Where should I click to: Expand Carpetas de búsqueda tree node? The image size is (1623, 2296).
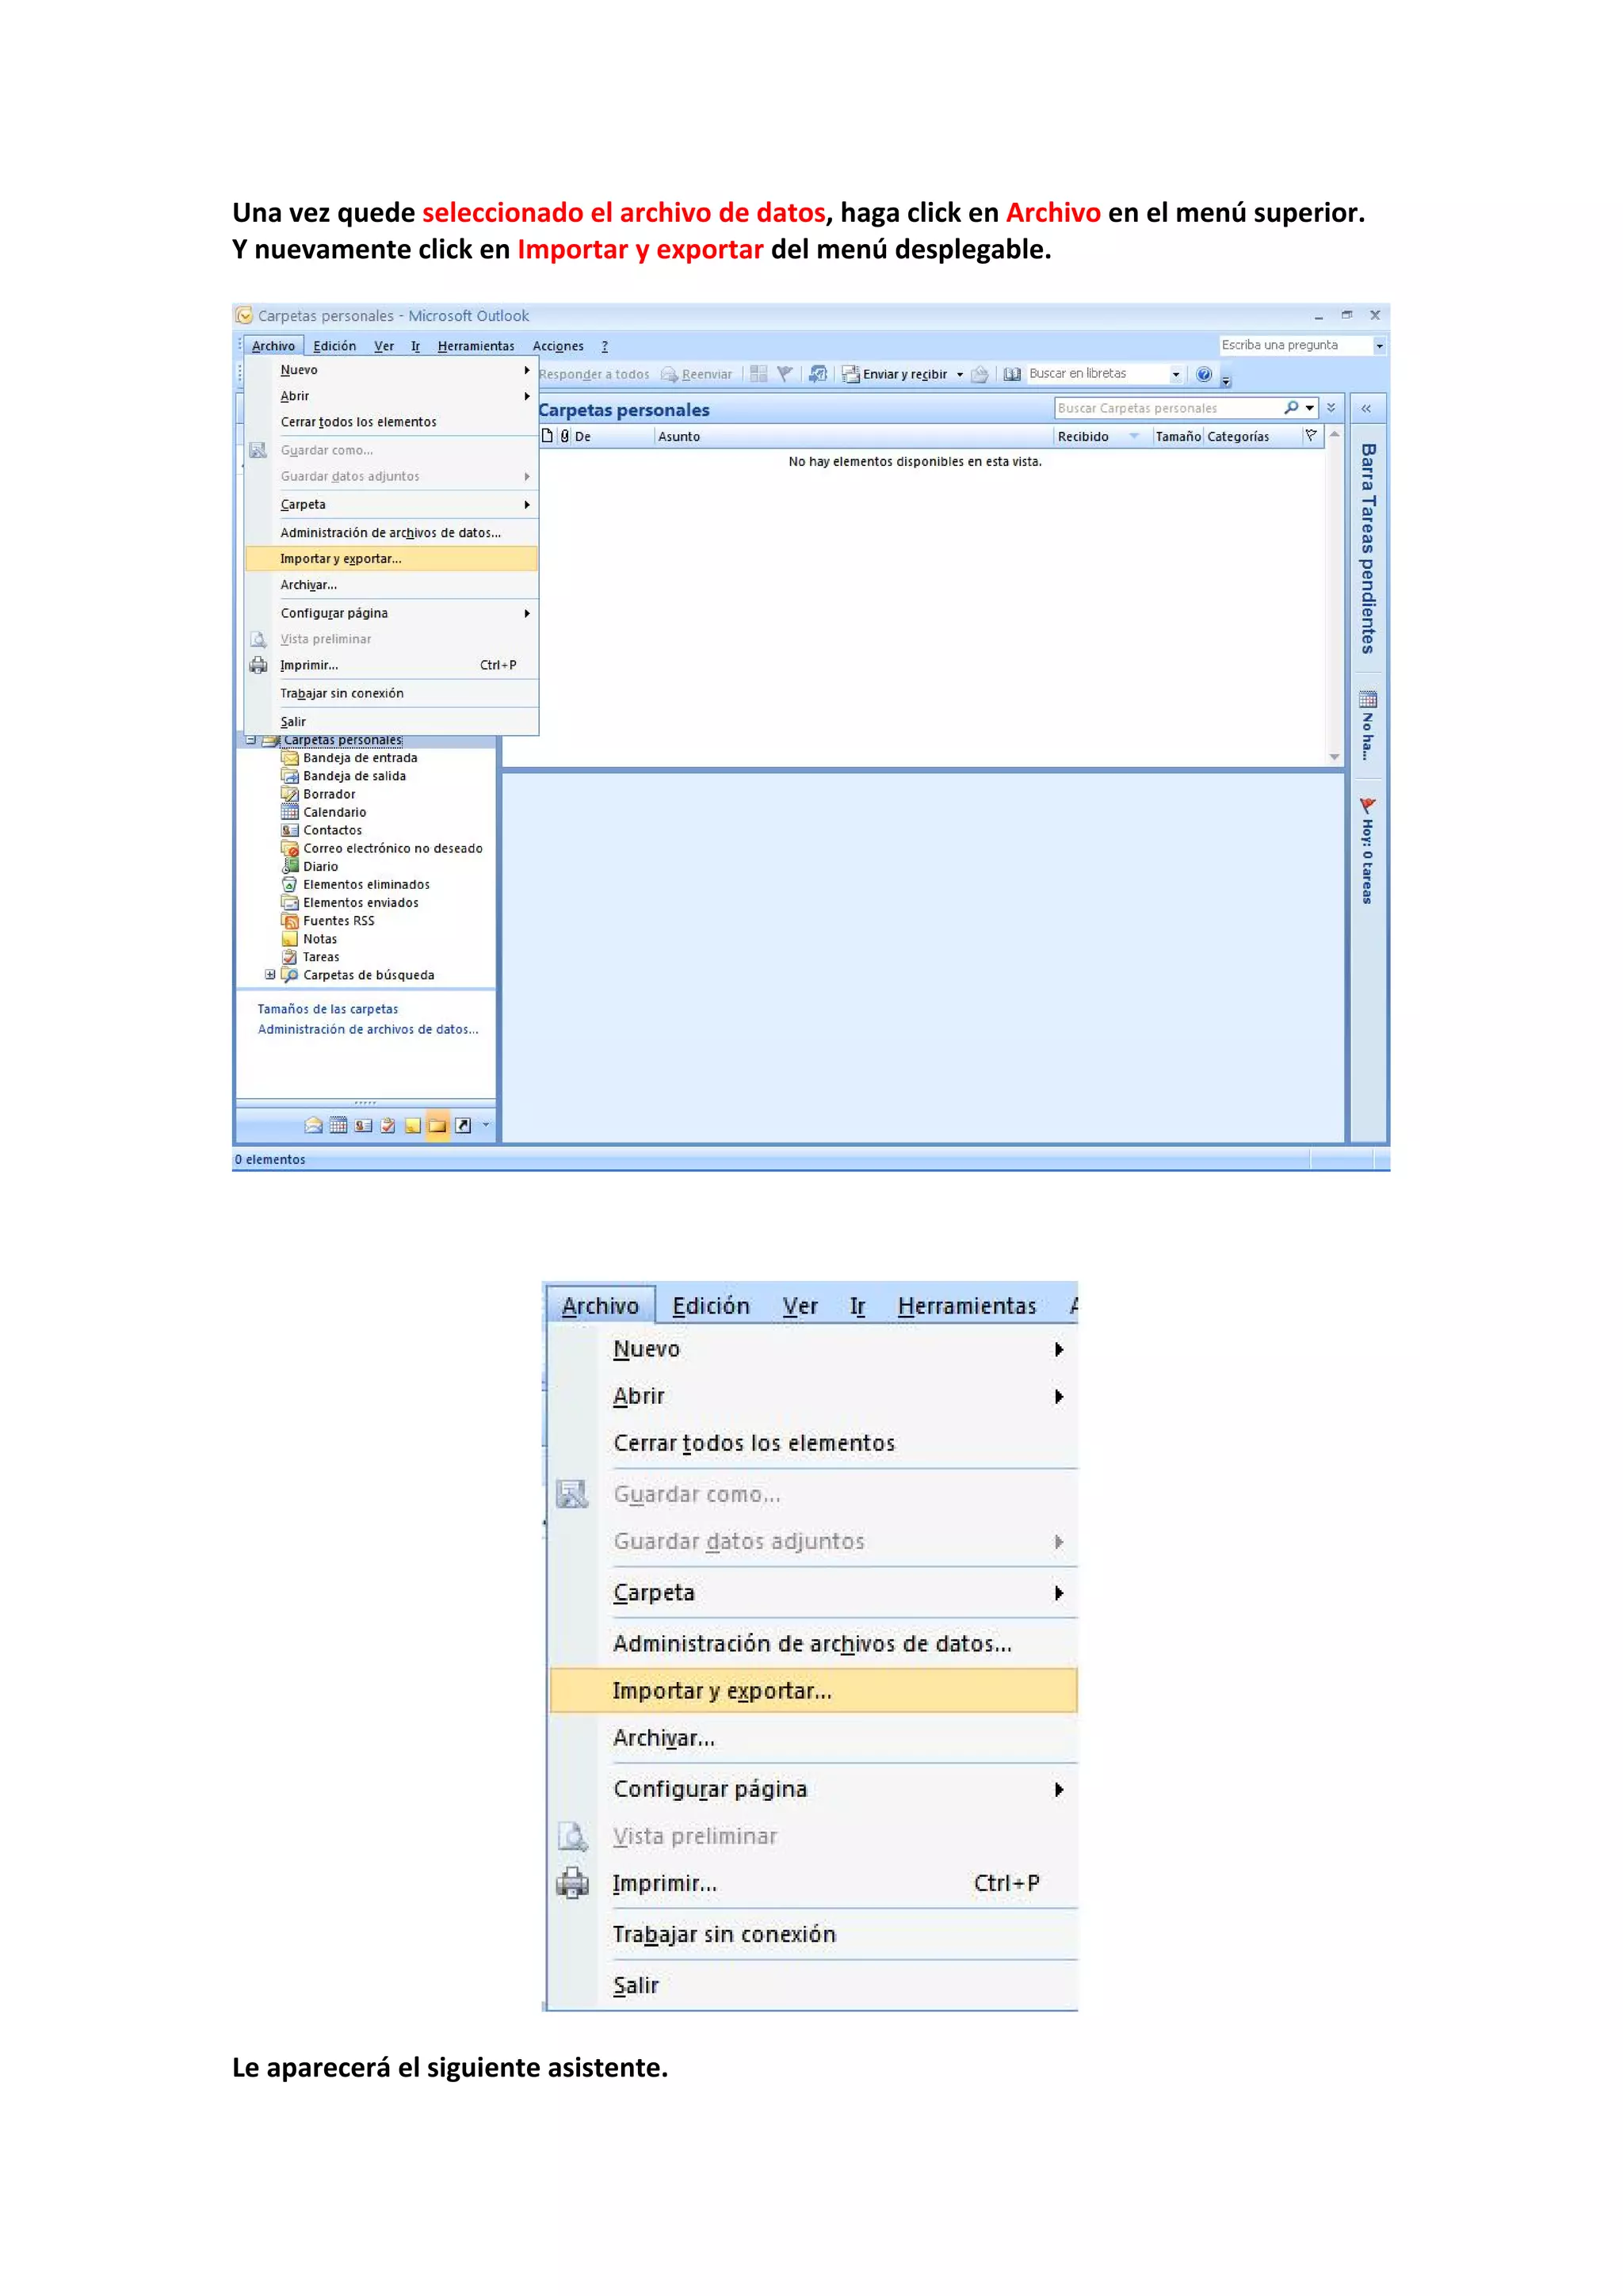(x=270, y=975)
